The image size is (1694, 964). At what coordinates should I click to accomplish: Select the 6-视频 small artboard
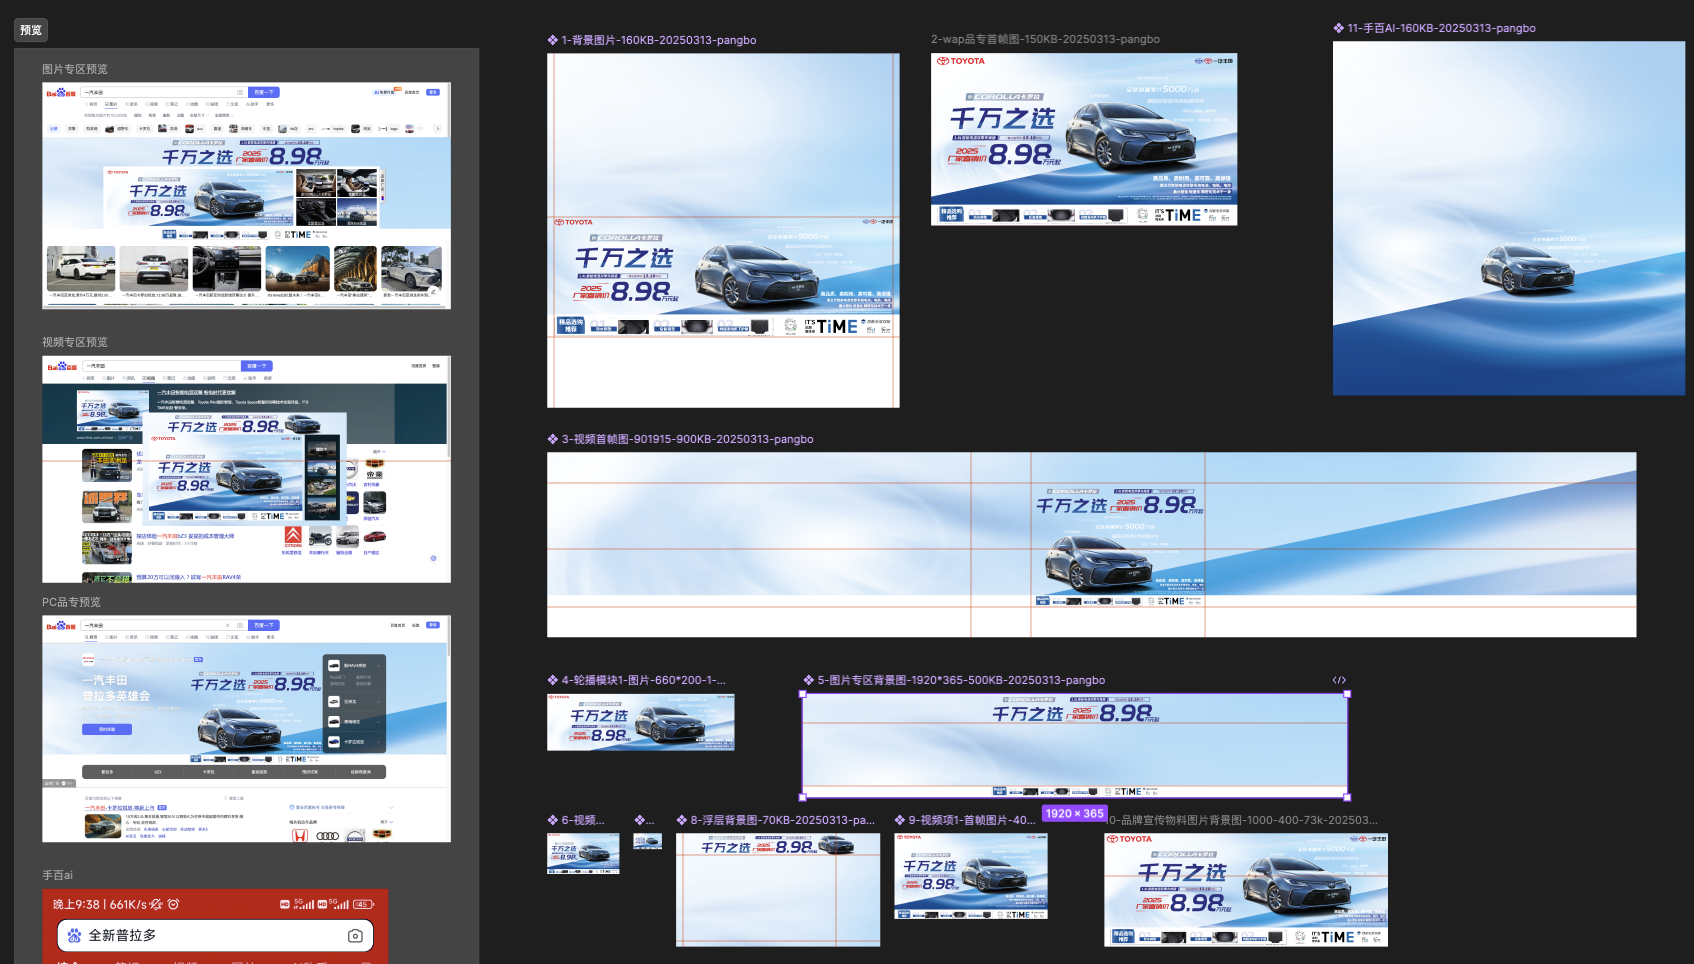(x=583, y=854)
